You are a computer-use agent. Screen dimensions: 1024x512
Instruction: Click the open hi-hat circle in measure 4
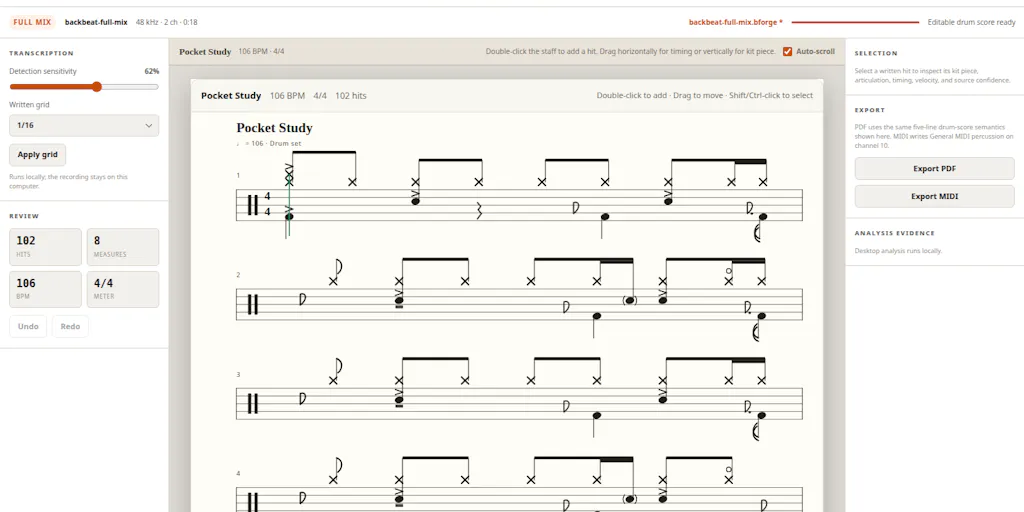point(729,468)
